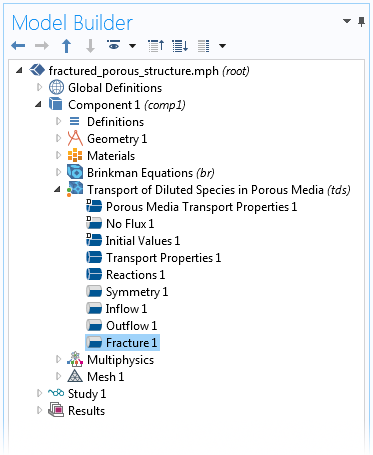Click the Multiphysics node icon
This screenshot has height=455, width=373.
[x=75, y=359]
